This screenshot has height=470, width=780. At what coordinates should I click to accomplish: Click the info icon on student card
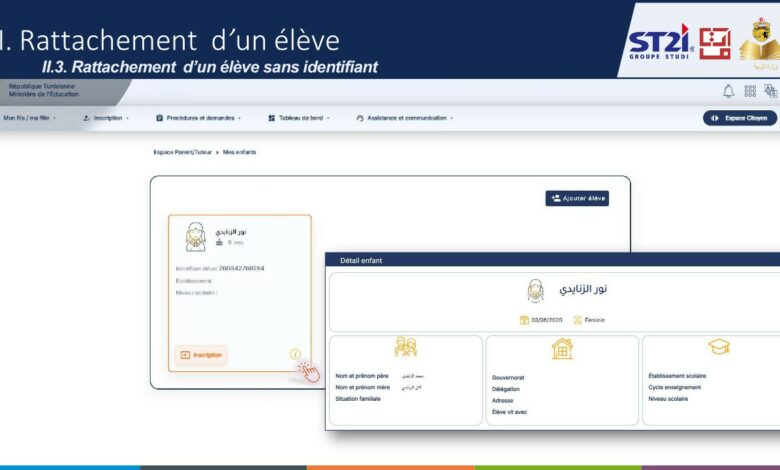point(295,354)
